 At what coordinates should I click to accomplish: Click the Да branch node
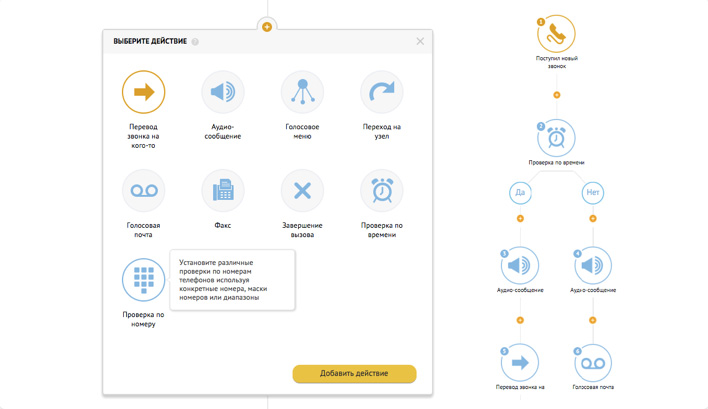coord(520,192)
